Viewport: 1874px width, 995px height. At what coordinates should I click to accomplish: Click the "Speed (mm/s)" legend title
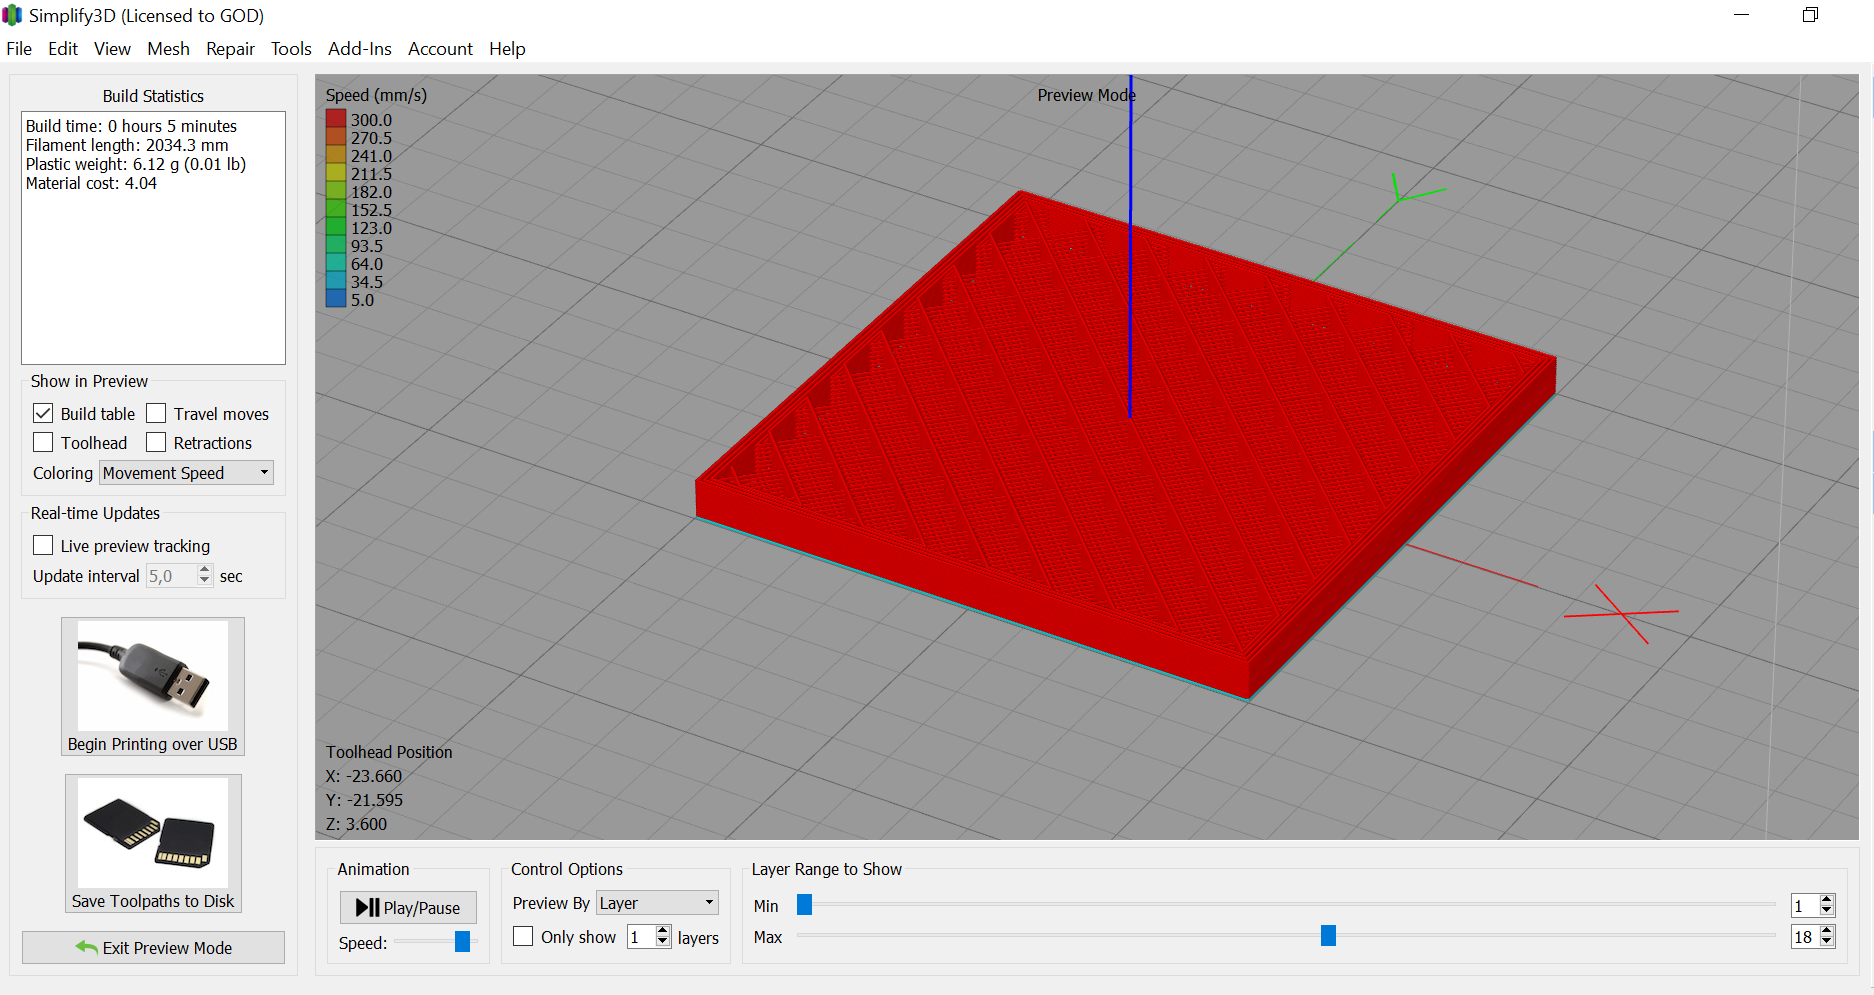(376, 95)
